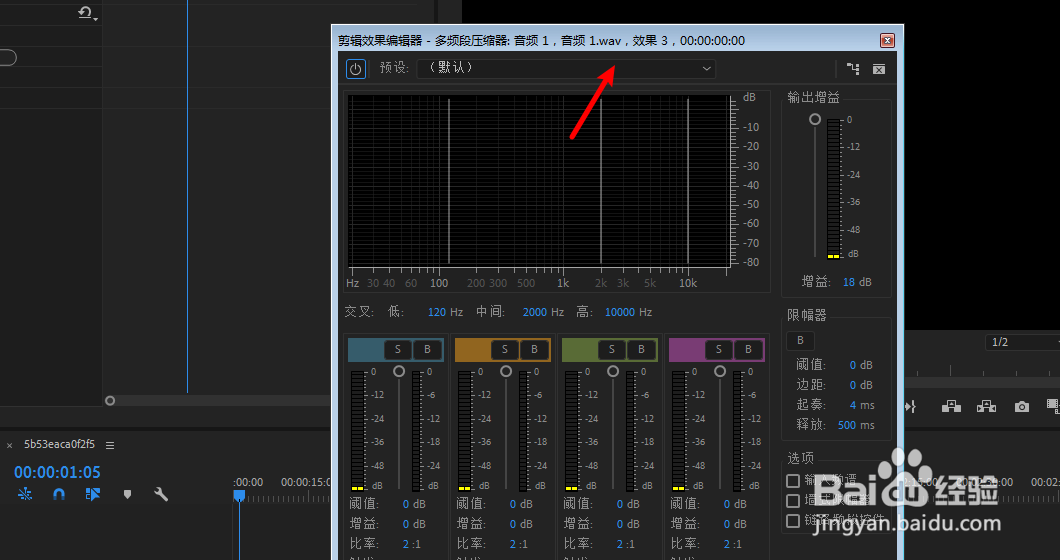Bypass the green band with B
The height and width of the screenshot is (560, 1060).
[x=641, y=350]
